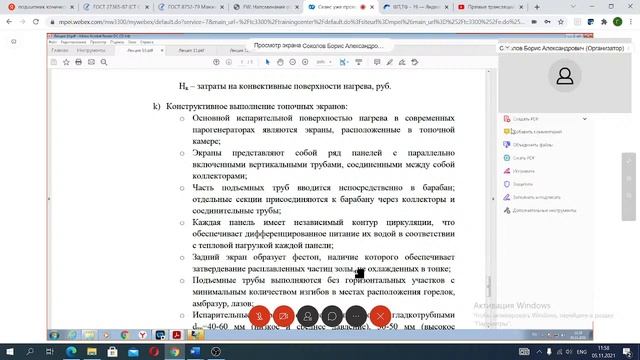Click Сжать PDF in side panel
640x360 pixels.
(519, 158)
